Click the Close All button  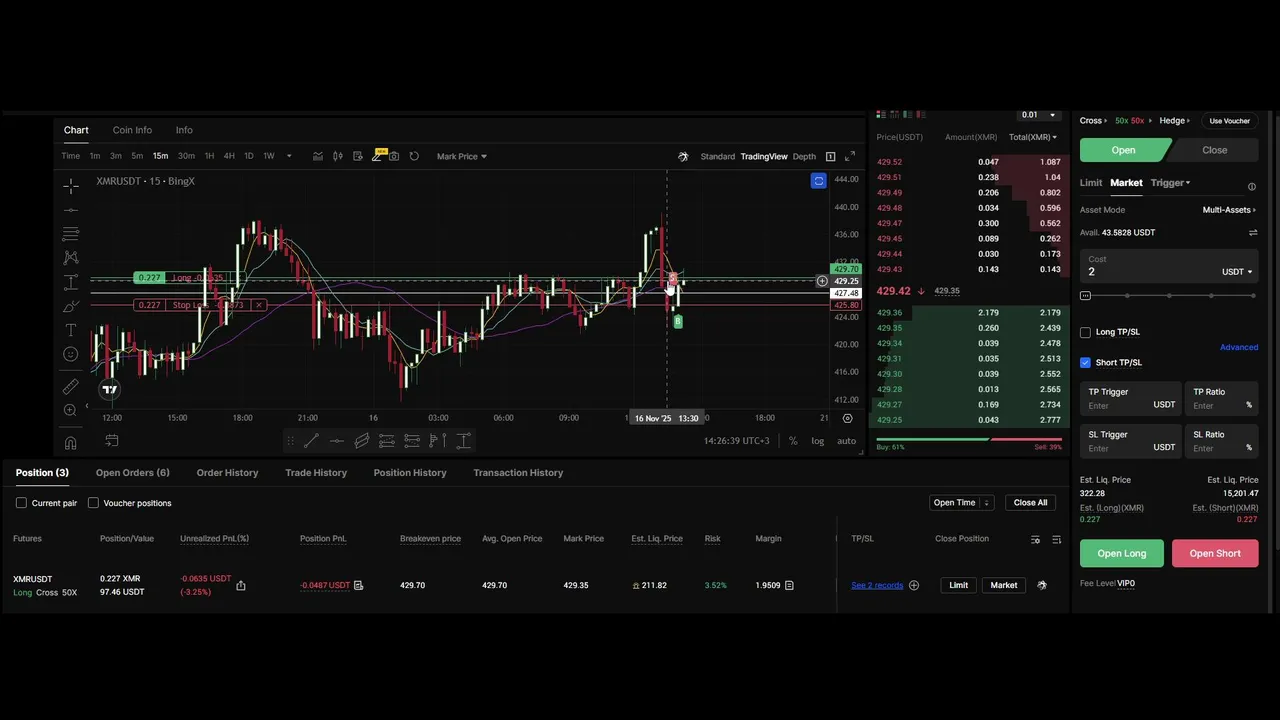[1030, 503]
